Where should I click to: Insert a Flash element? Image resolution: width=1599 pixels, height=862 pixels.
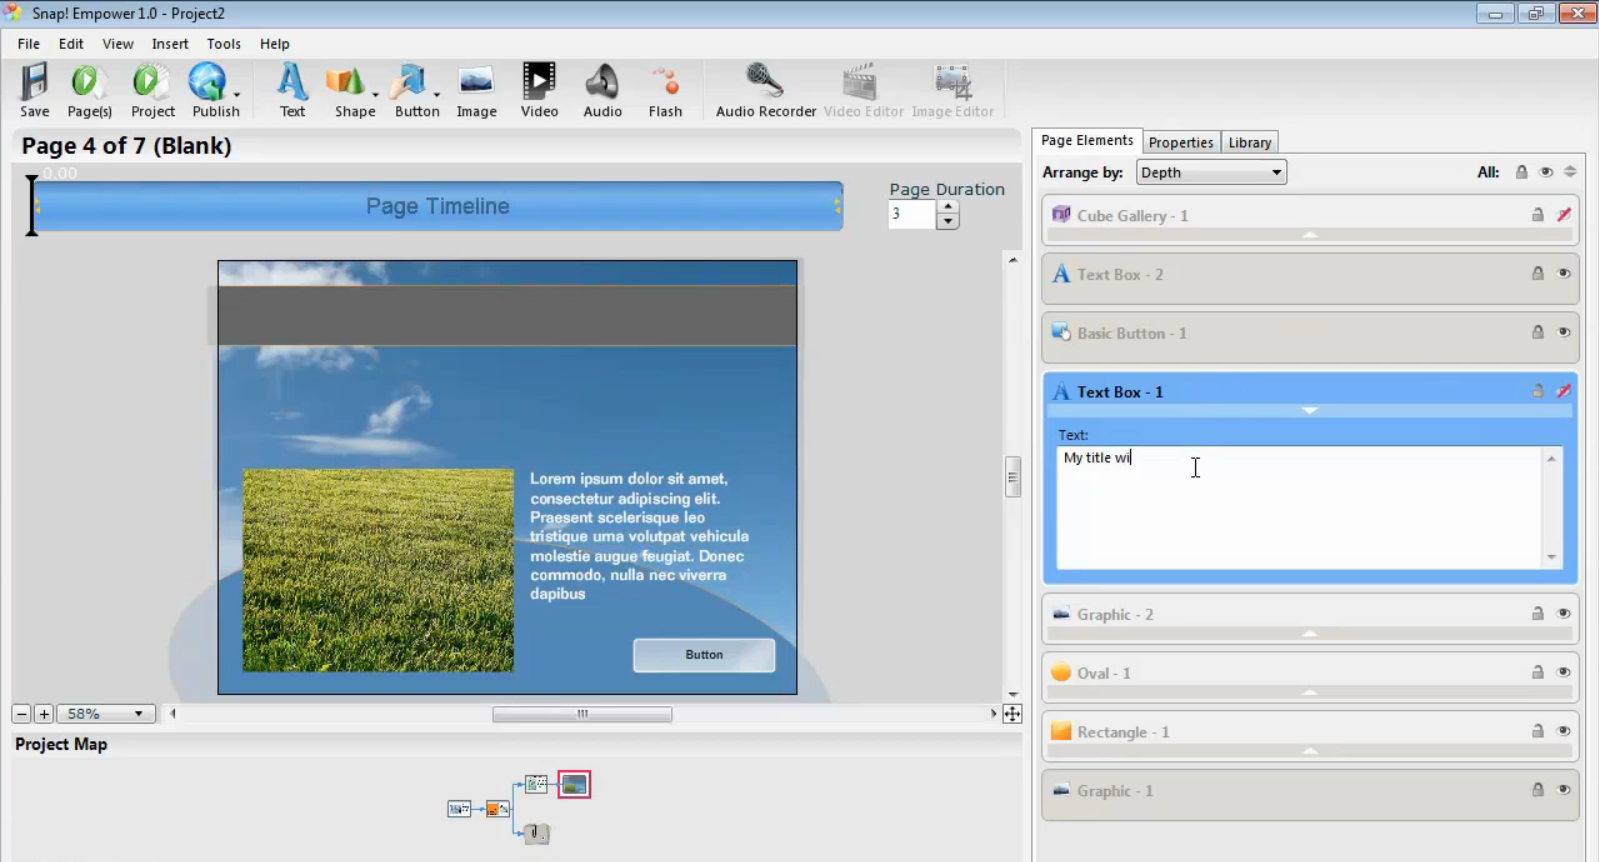click(x=665, y=91)
